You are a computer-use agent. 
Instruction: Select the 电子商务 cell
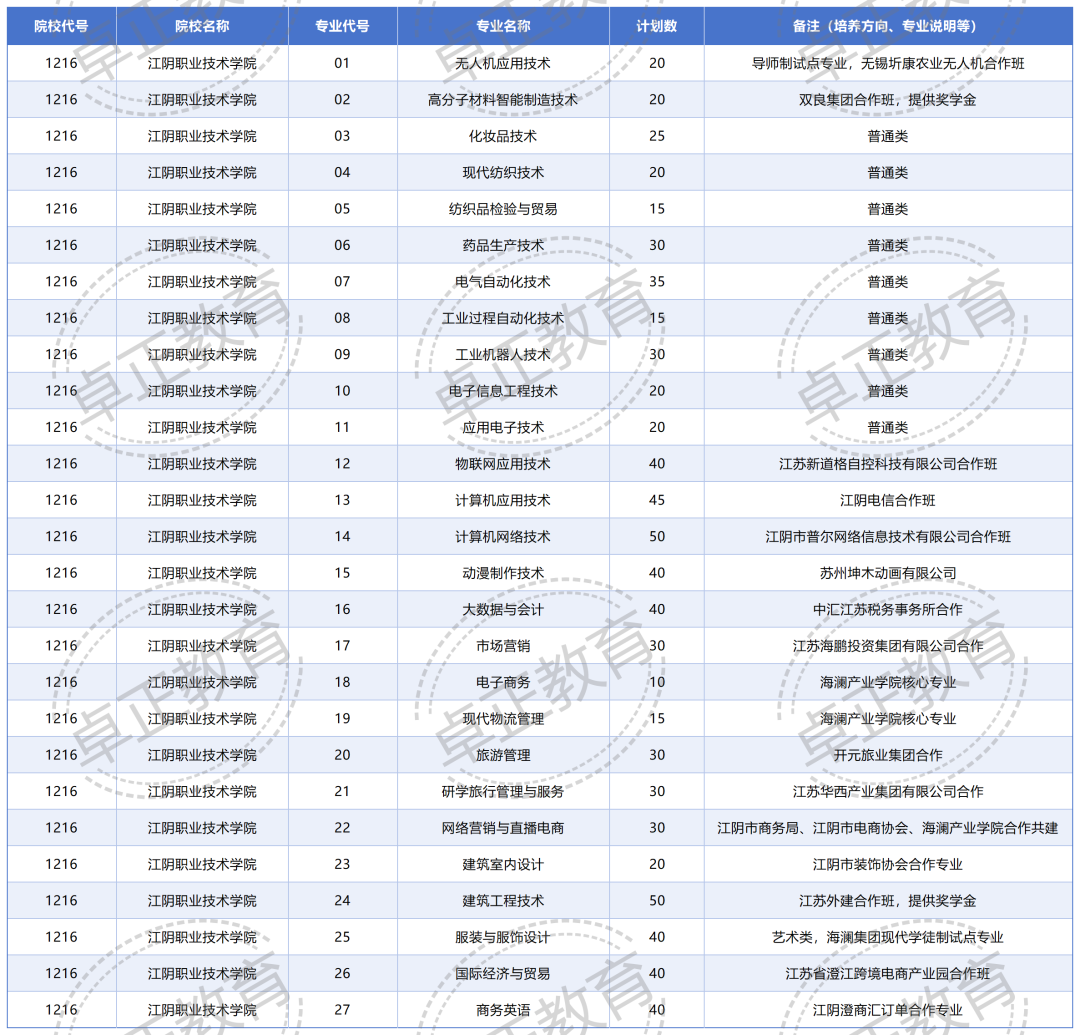point(503,682)
